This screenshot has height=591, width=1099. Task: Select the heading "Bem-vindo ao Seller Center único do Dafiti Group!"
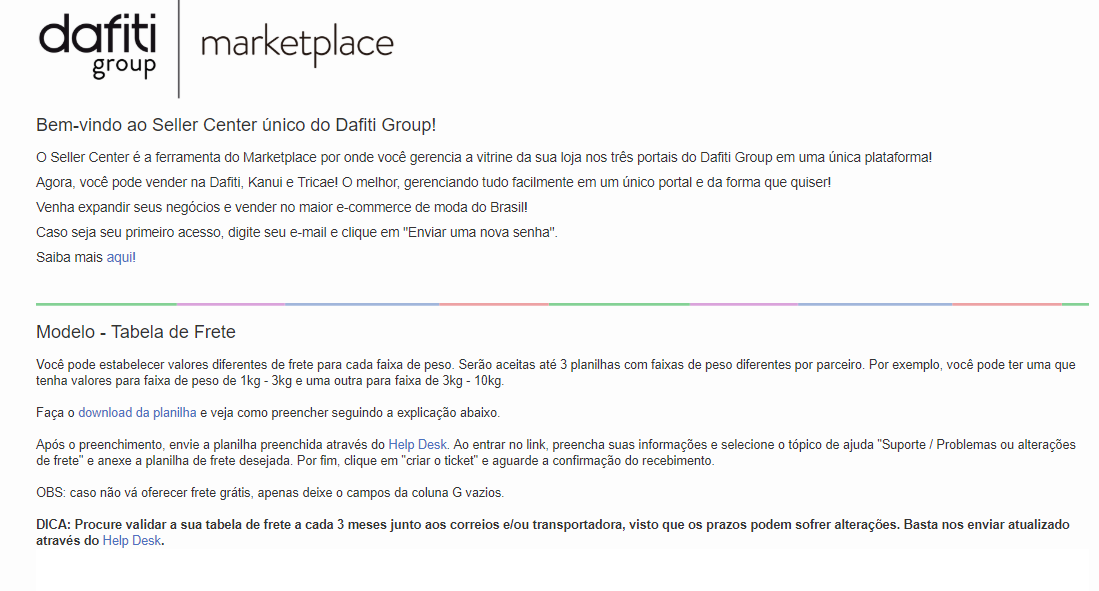(x=236, y=125)
